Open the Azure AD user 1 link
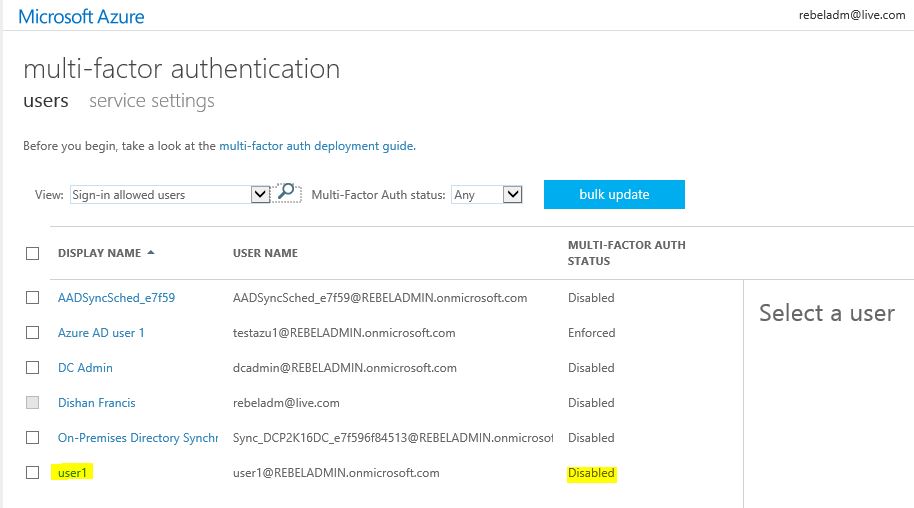The width and height of the screenshot is (914, 508). pyautogui.click(x=101, y=332)
